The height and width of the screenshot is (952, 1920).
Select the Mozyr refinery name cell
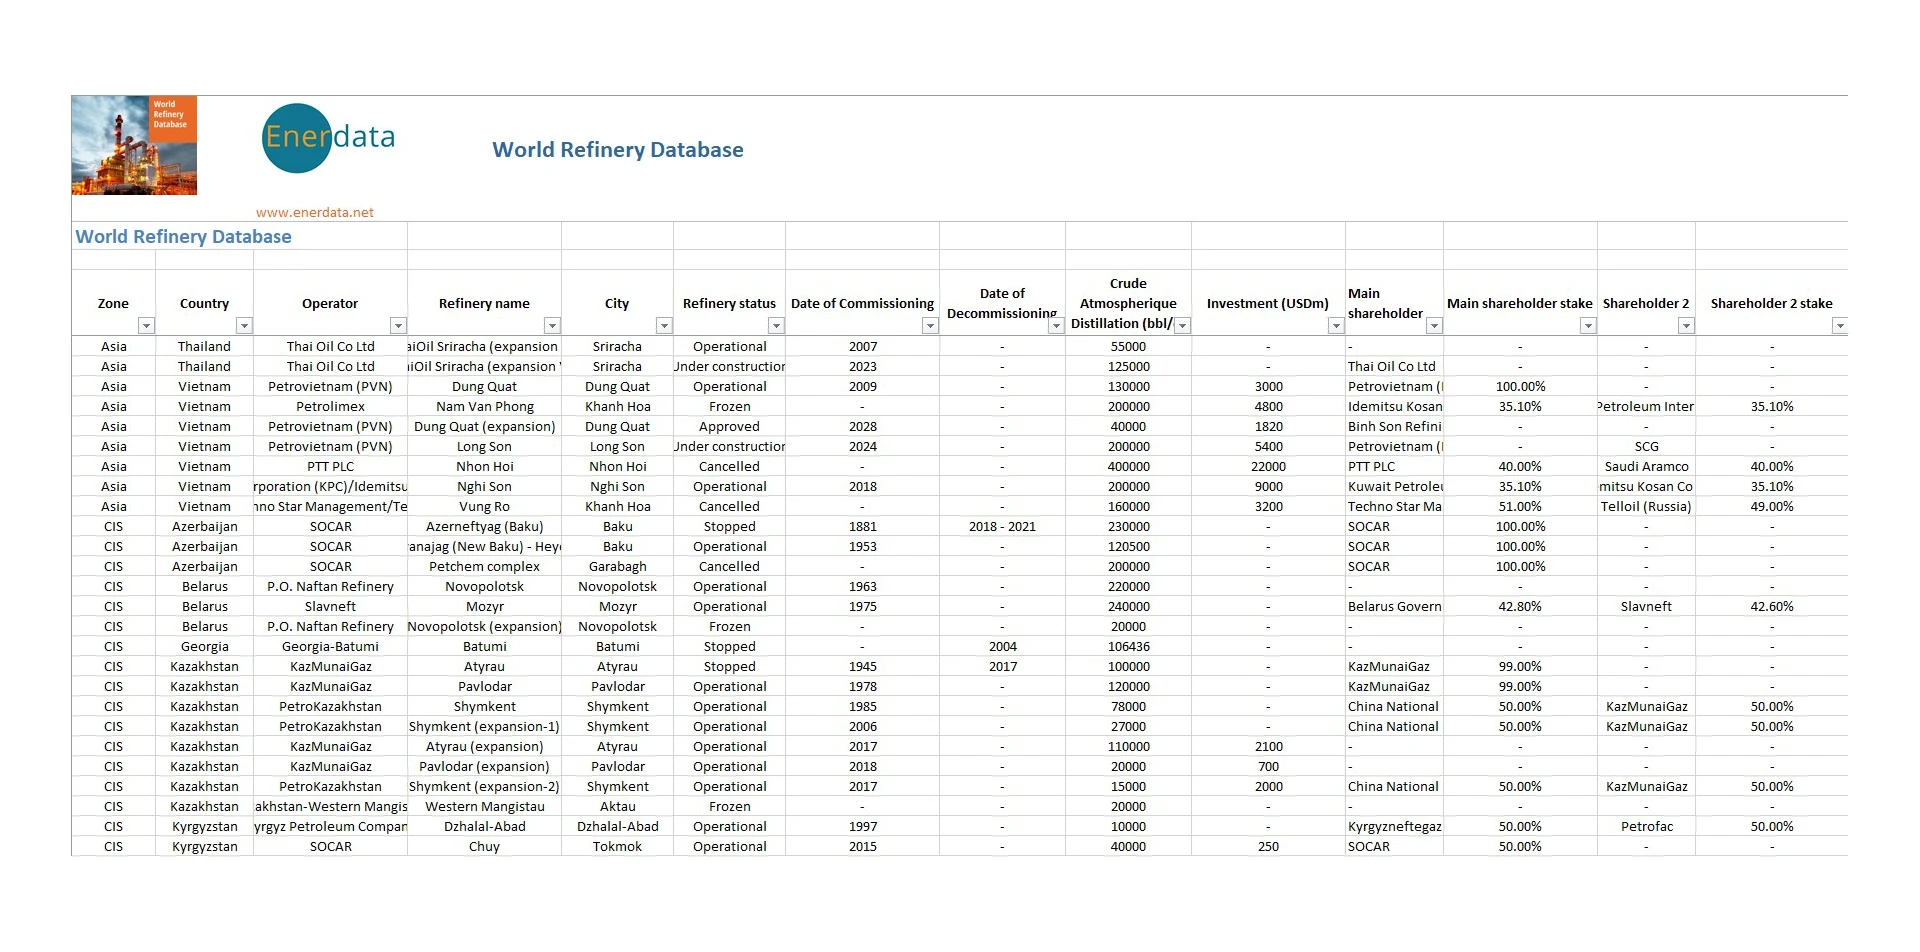pyautogui.click(x=484, y=606)
